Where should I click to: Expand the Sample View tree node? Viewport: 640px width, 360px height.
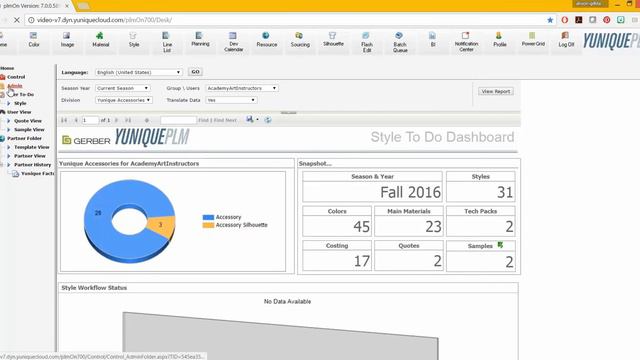[9, 129]
